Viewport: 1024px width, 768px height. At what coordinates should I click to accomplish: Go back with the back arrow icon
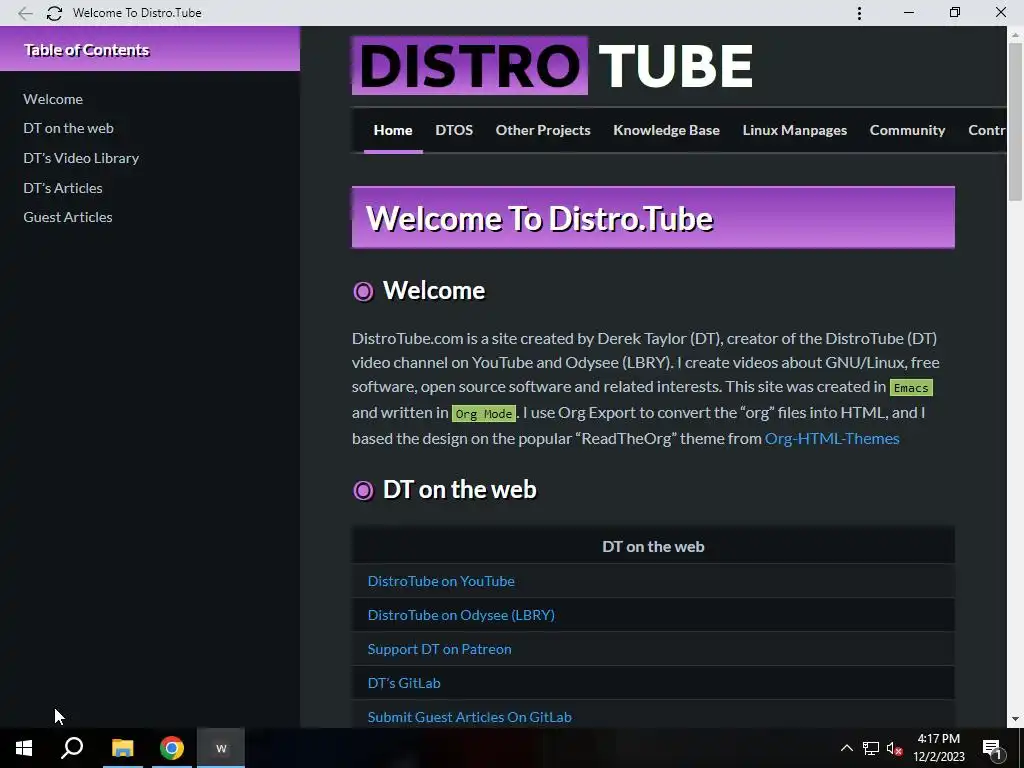coord(25,13)
